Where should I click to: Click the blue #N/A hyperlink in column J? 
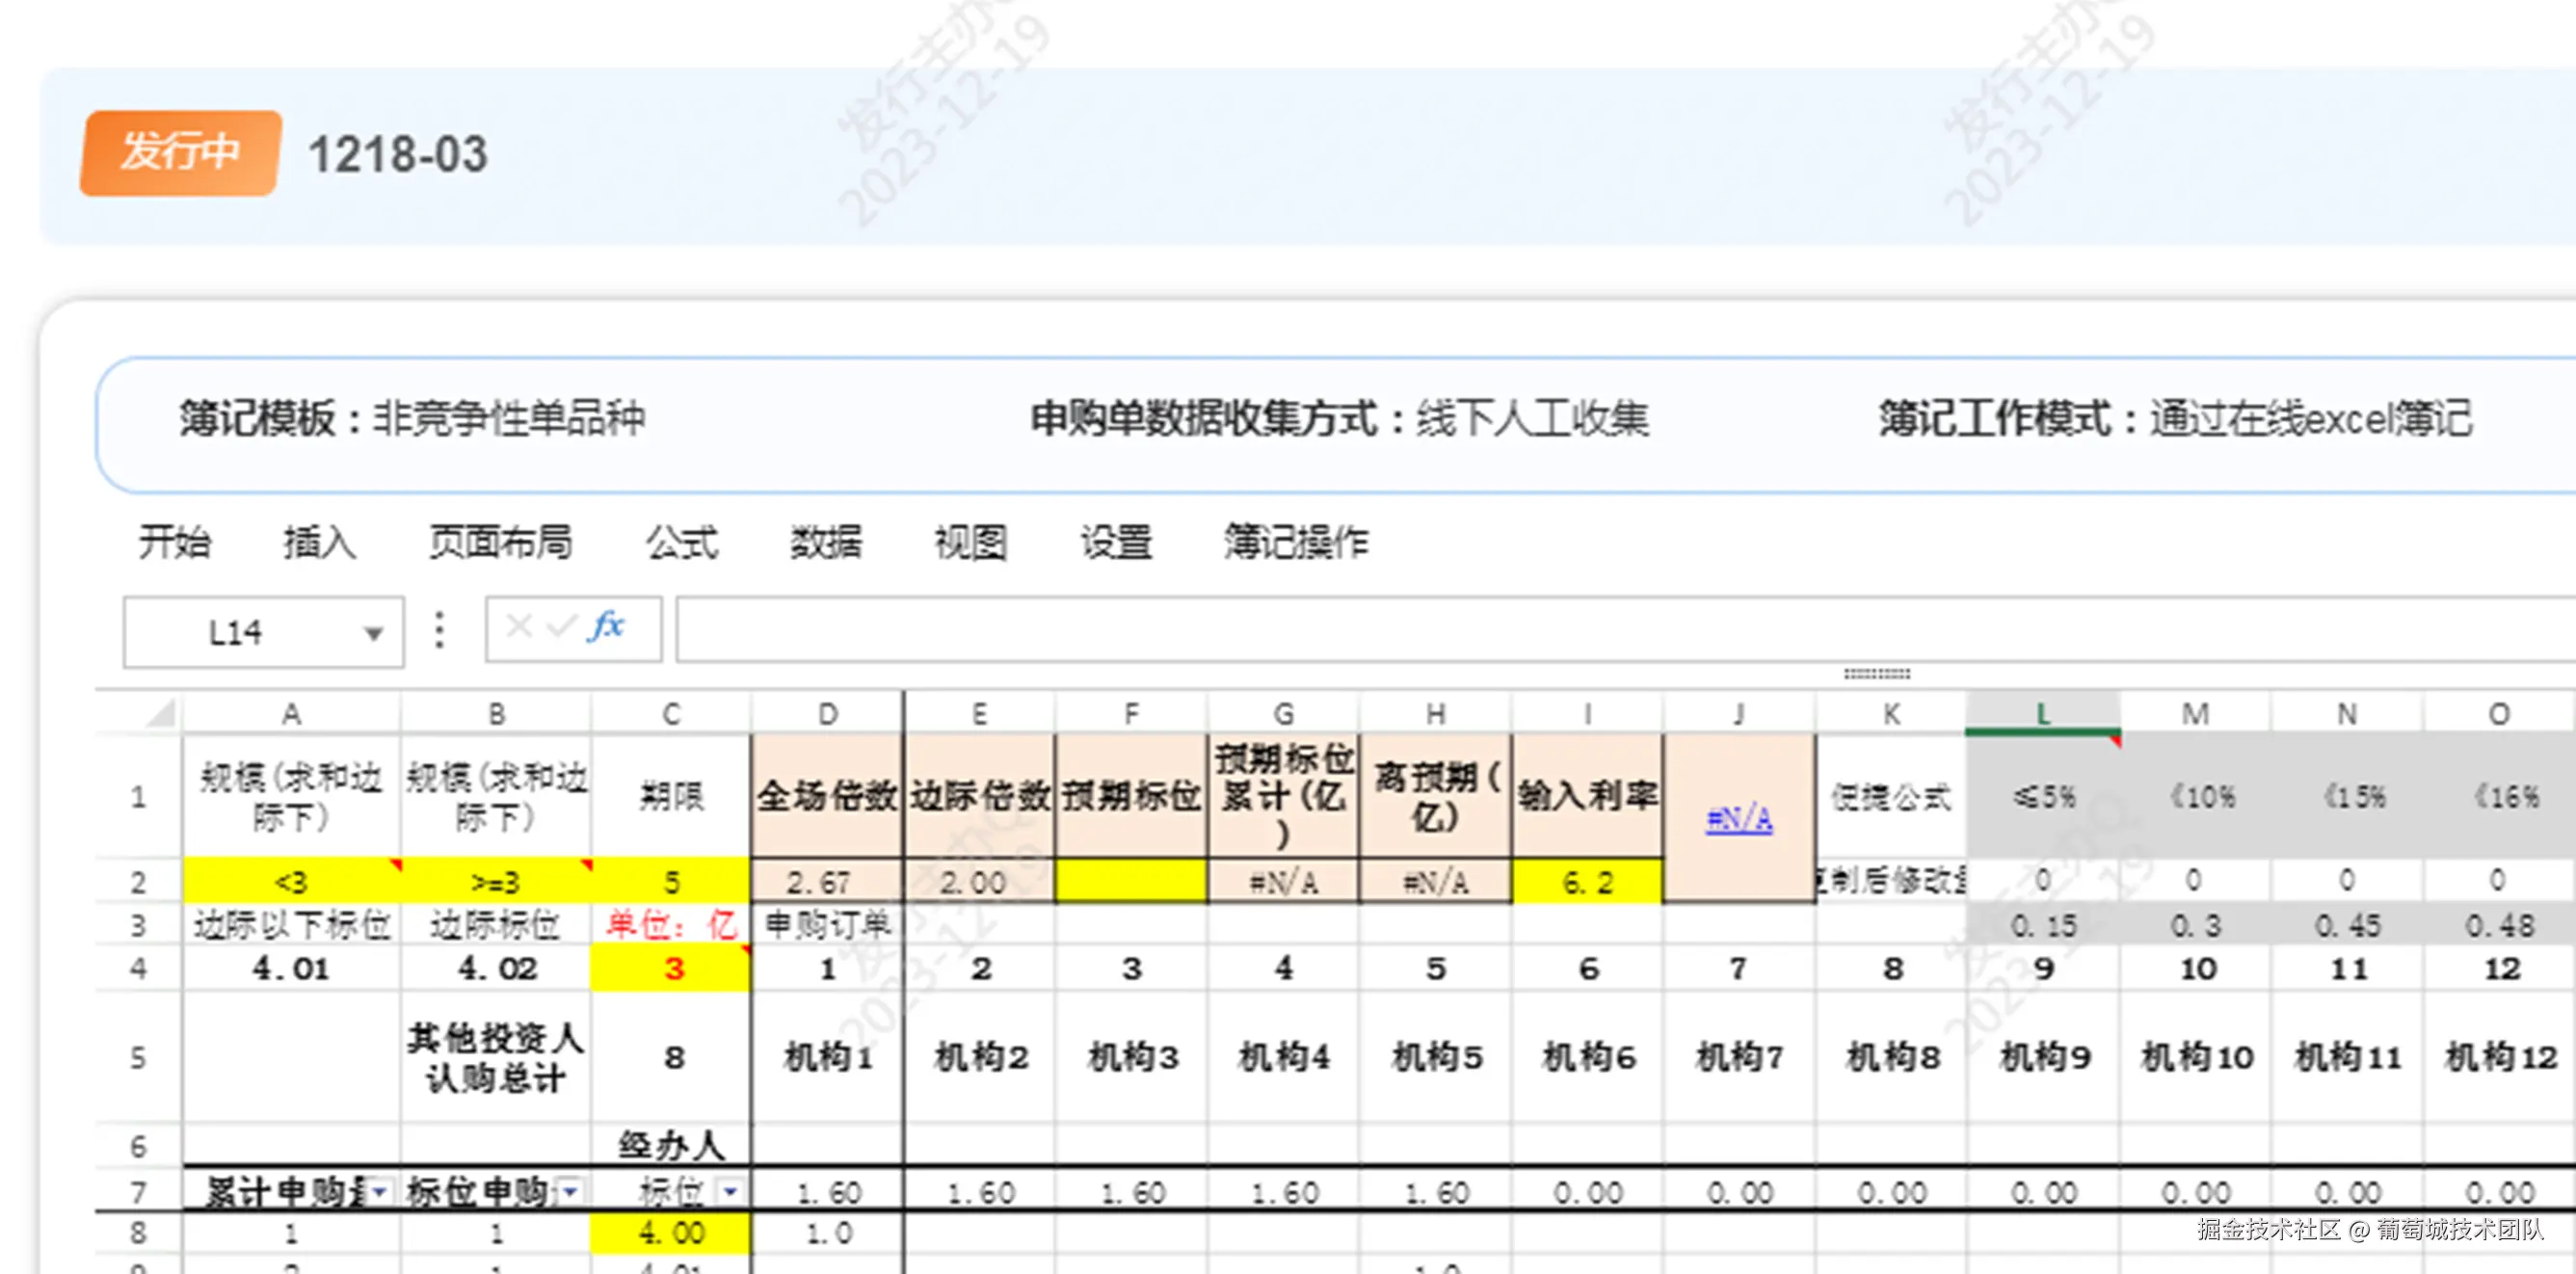pos(1739,820)
